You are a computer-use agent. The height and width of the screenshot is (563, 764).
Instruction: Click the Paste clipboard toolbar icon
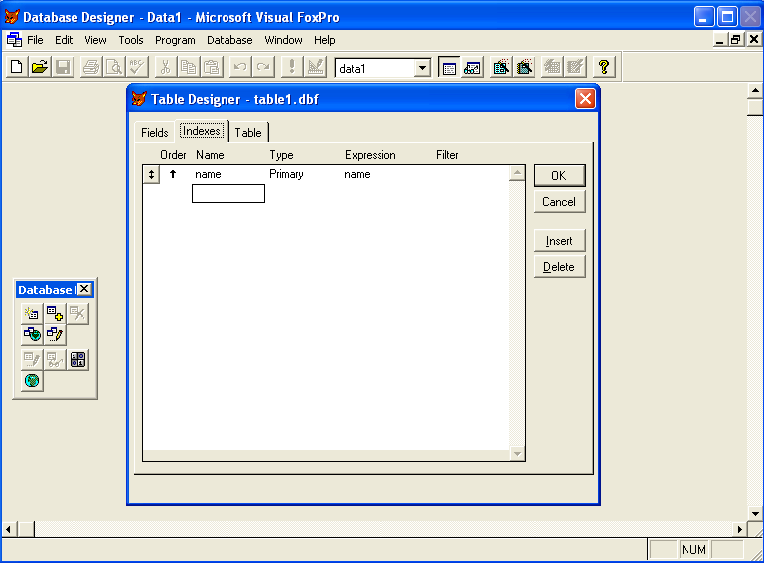pos(211,67)
